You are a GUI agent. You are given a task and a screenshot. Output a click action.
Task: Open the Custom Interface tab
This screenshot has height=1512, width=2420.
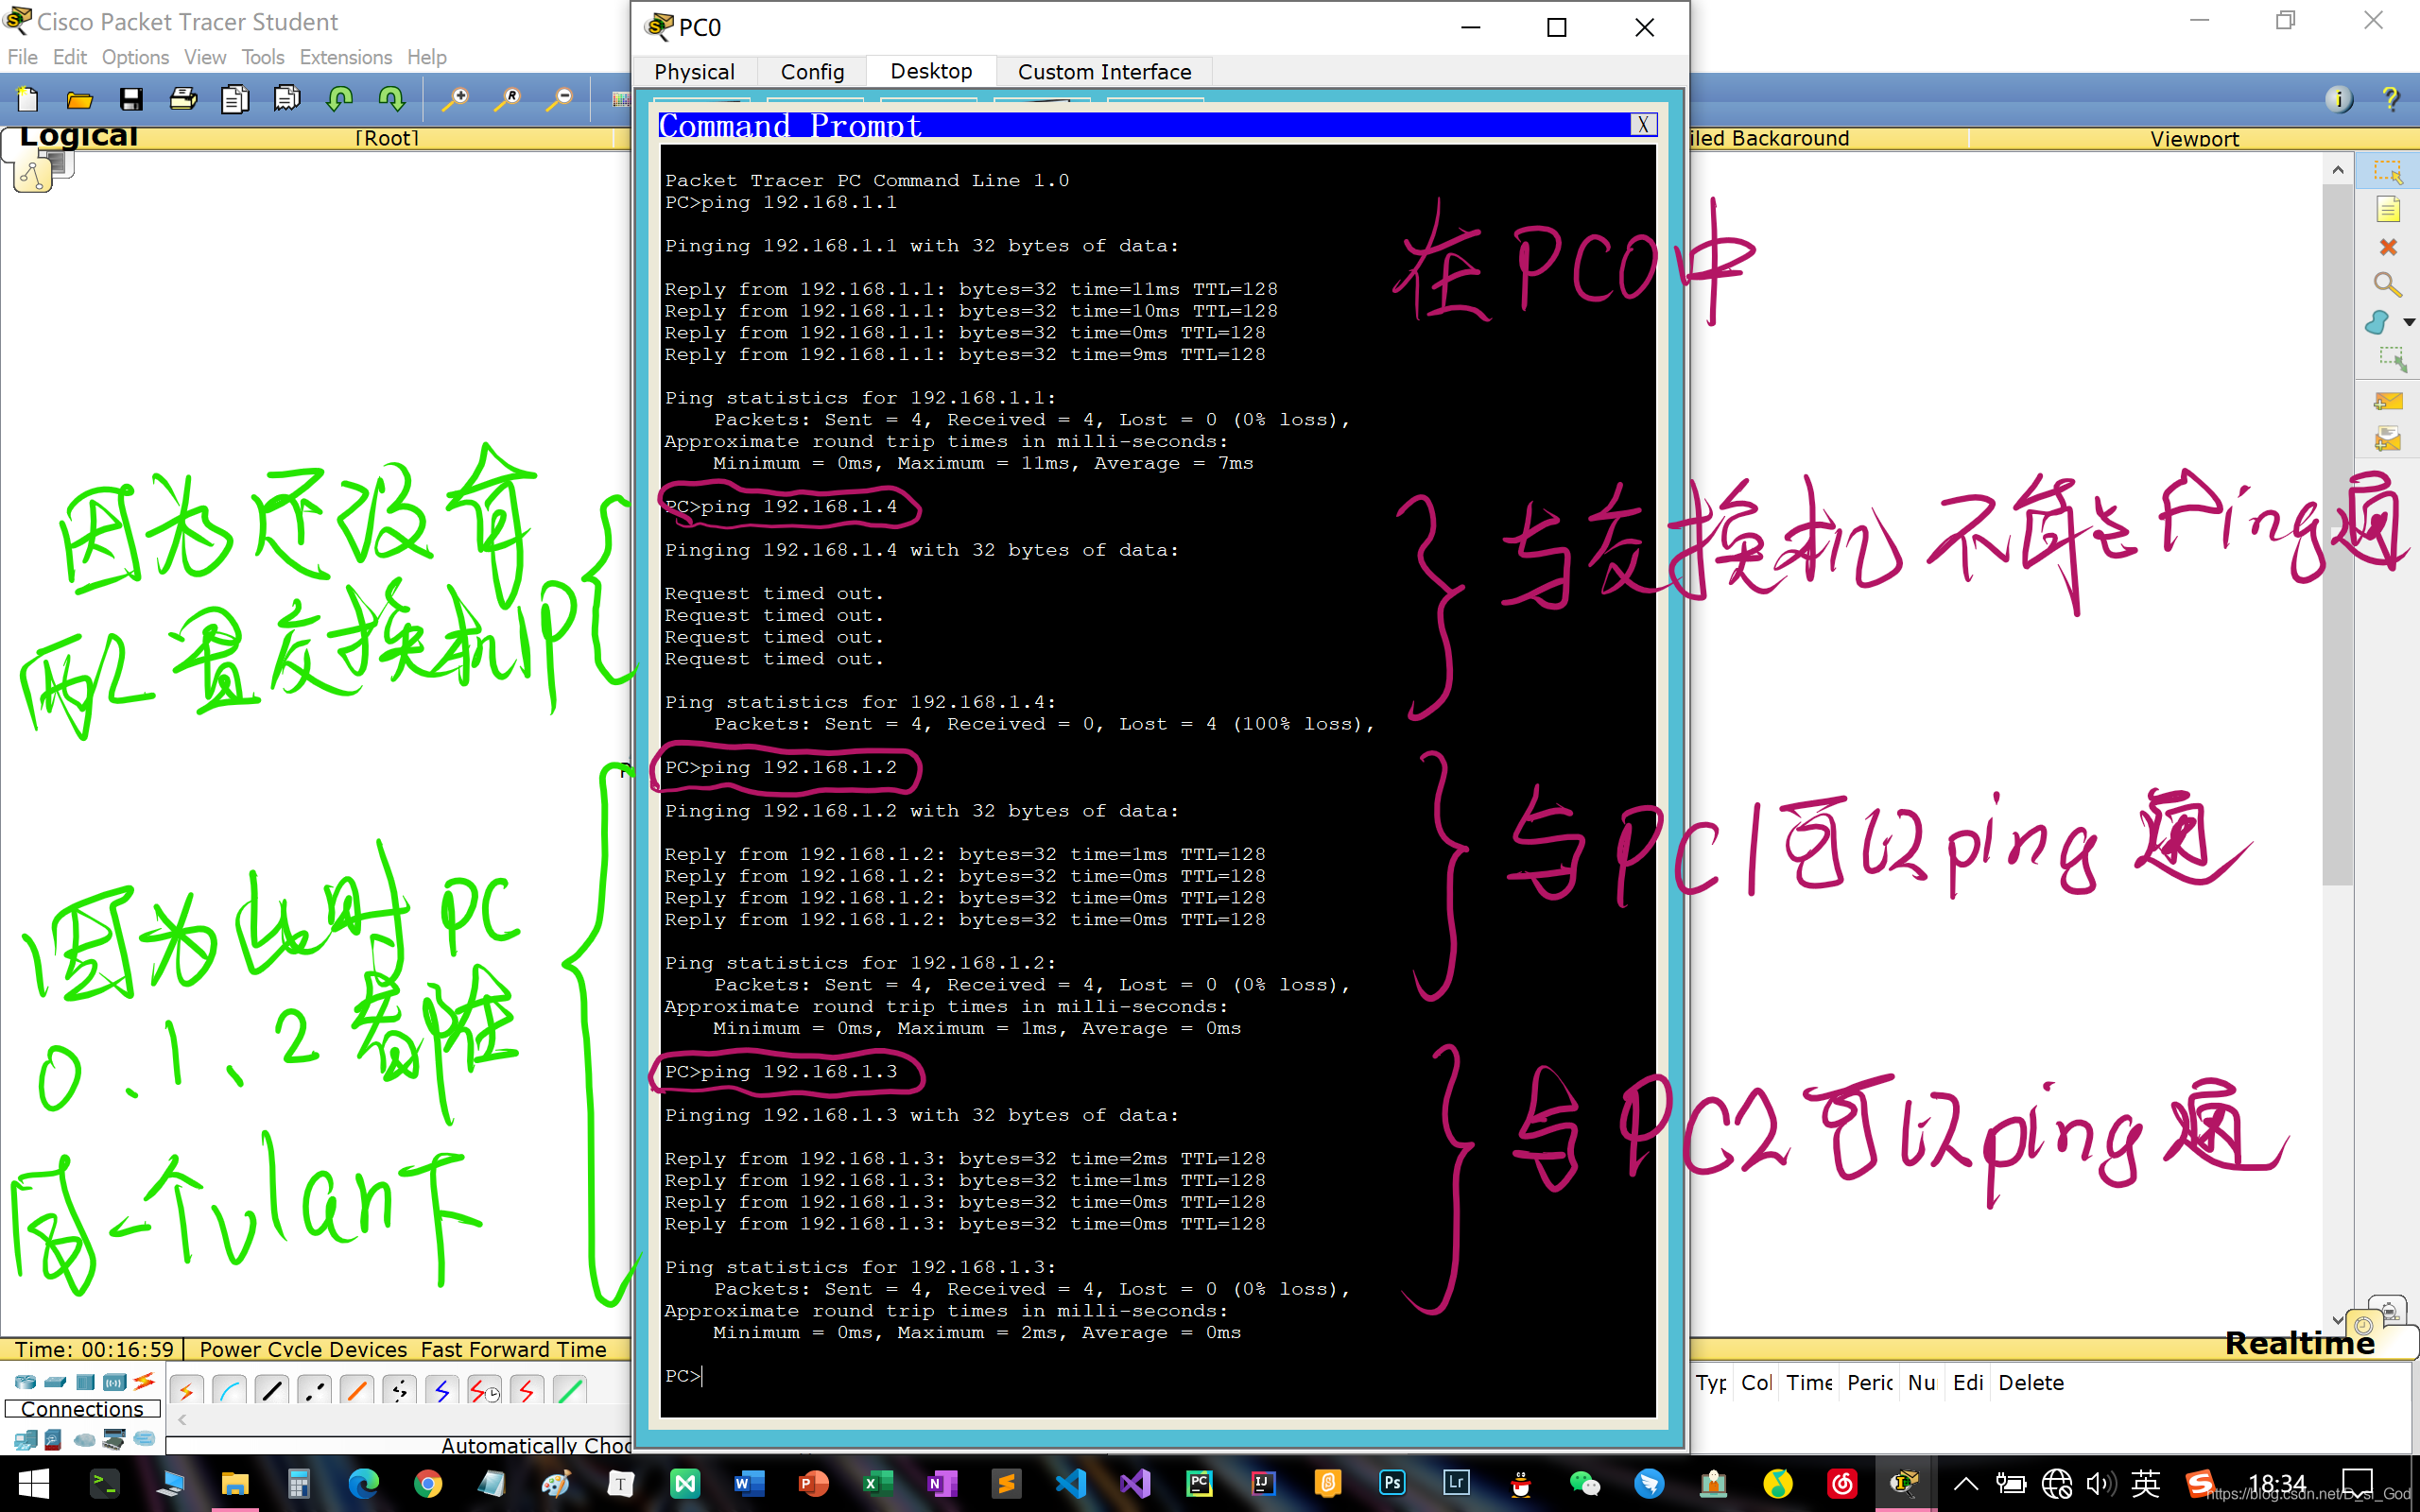point(1103,72)
